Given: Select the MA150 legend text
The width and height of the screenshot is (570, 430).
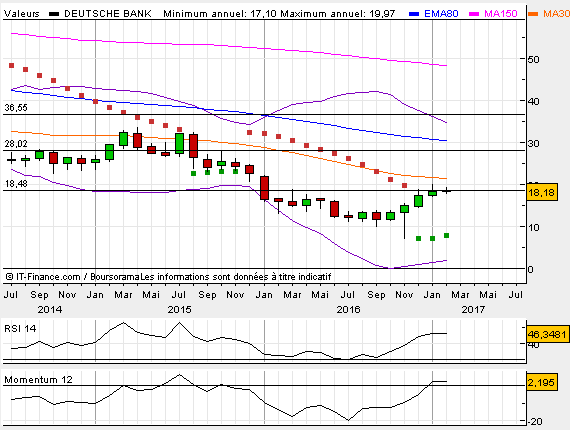Looking at the screenshot, I should [x=501, y=14].
